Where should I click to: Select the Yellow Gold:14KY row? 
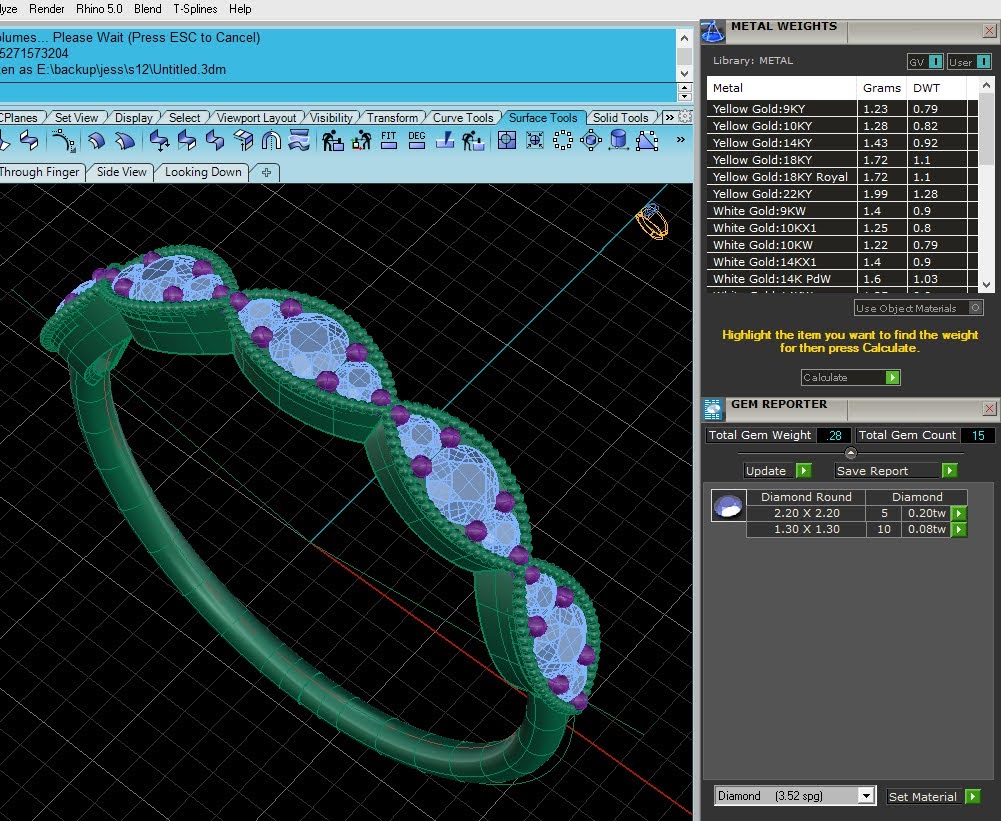(x=842, y=143)
